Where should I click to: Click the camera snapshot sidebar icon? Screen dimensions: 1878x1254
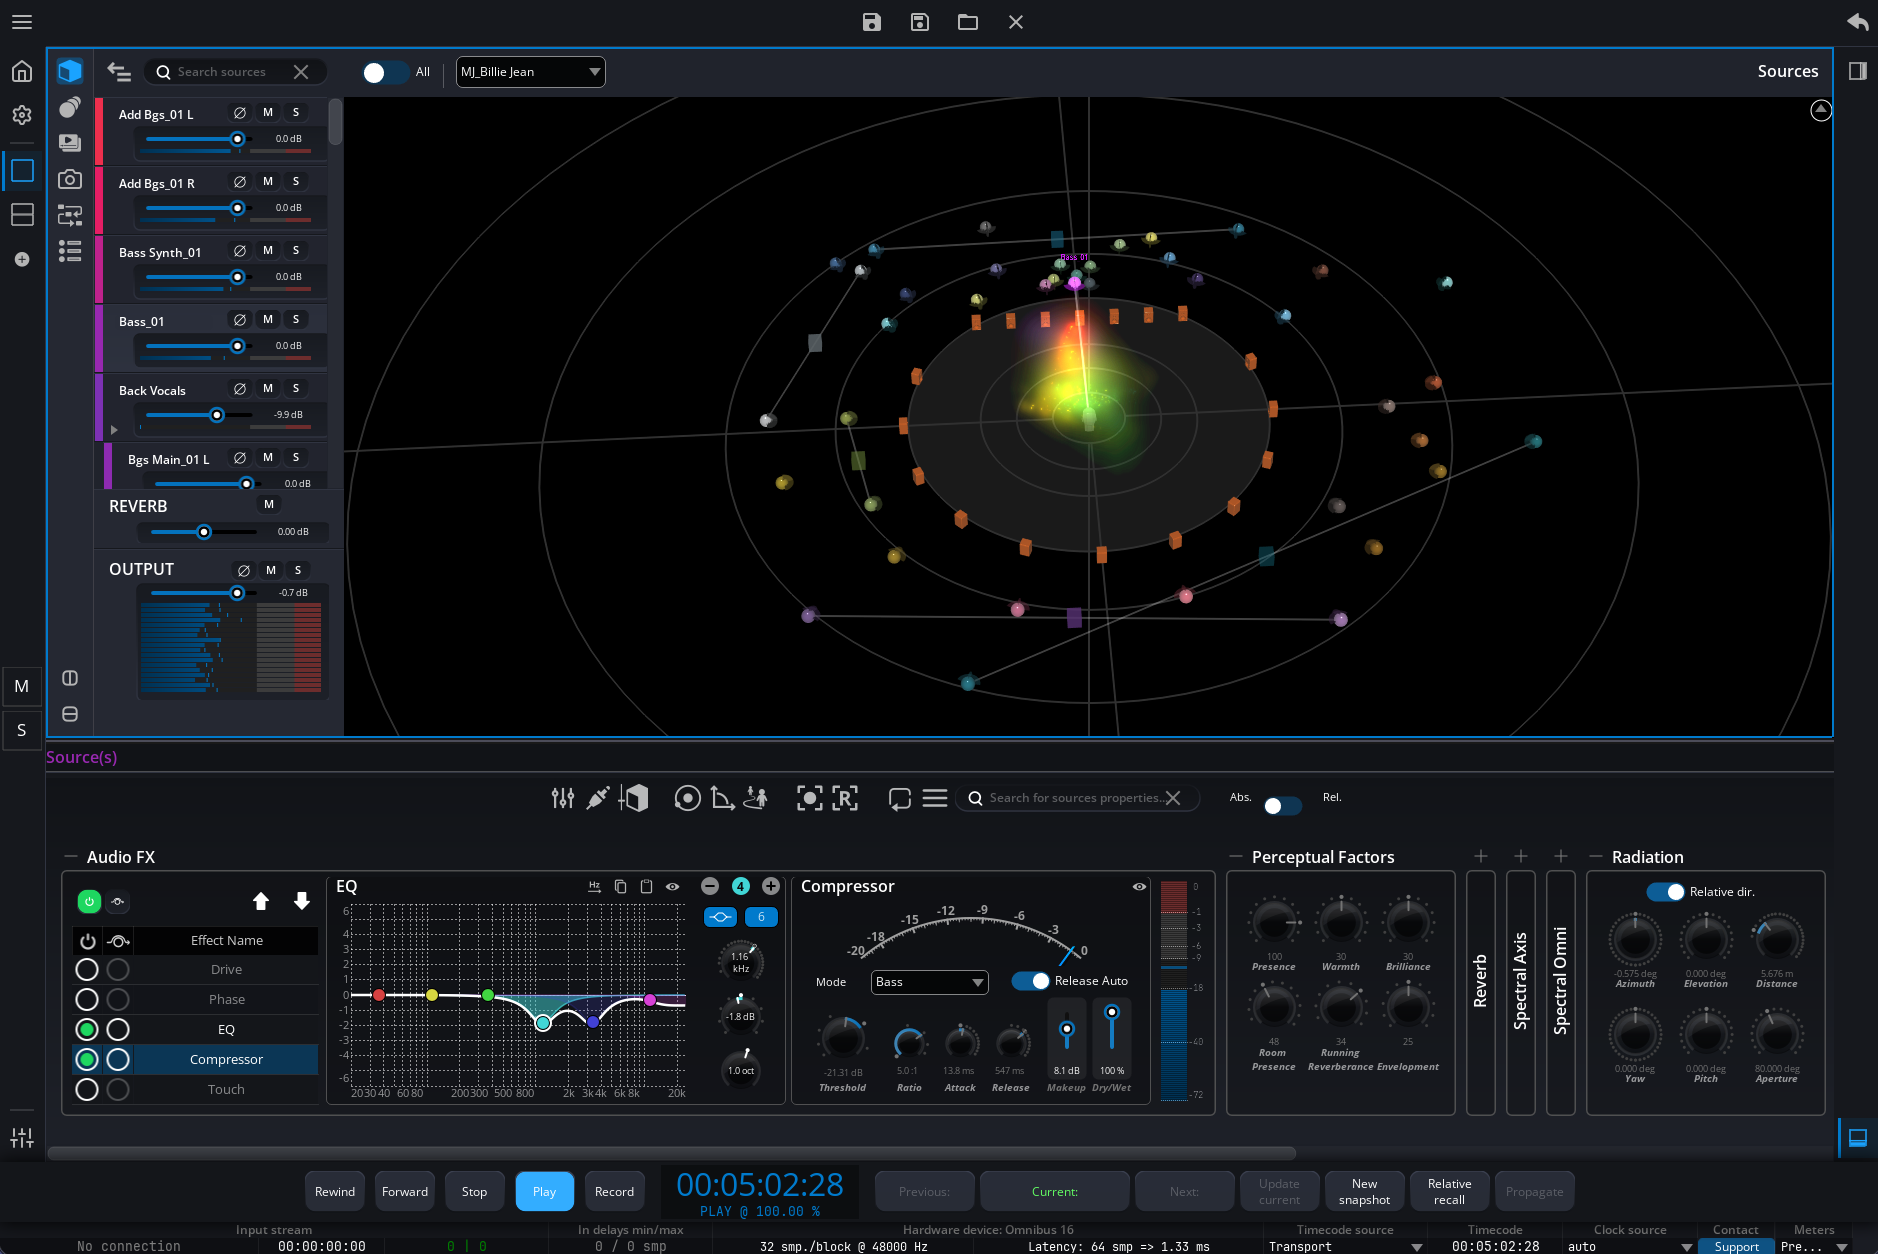[70, 179]
